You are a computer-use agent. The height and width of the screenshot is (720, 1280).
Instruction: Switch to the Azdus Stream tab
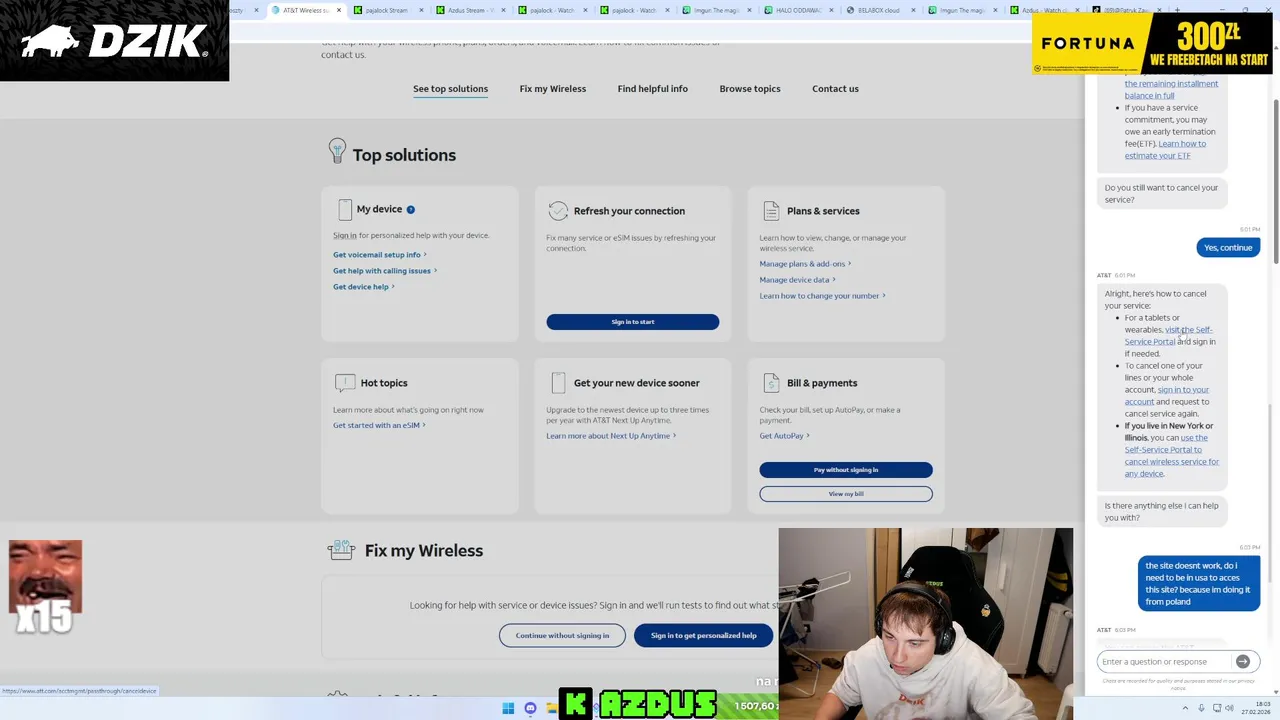(x=468, y=10)
